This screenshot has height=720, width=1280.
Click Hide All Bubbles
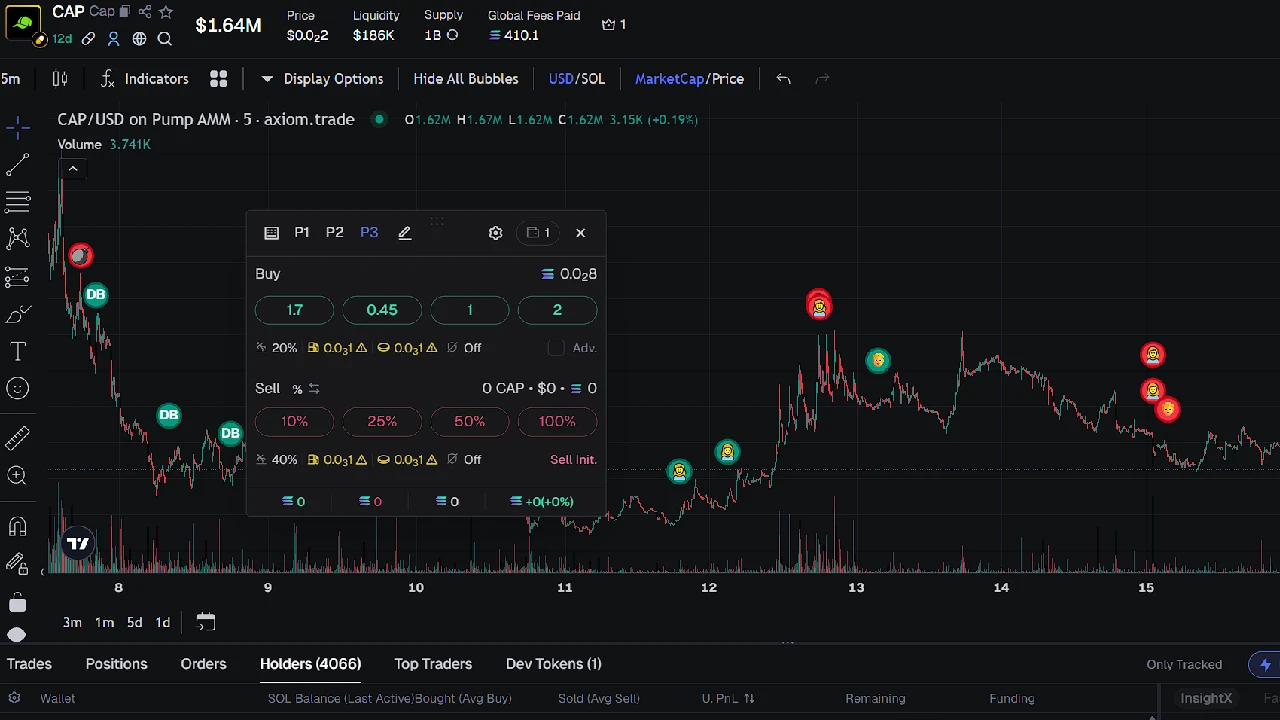(465, 79)
